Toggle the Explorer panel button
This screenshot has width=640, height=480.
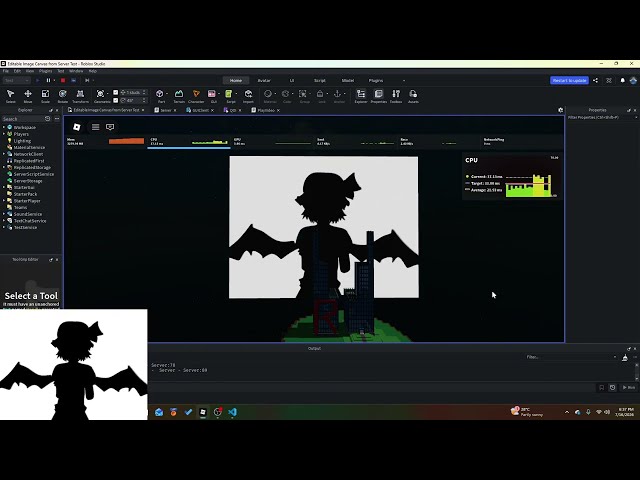(361, 96)
